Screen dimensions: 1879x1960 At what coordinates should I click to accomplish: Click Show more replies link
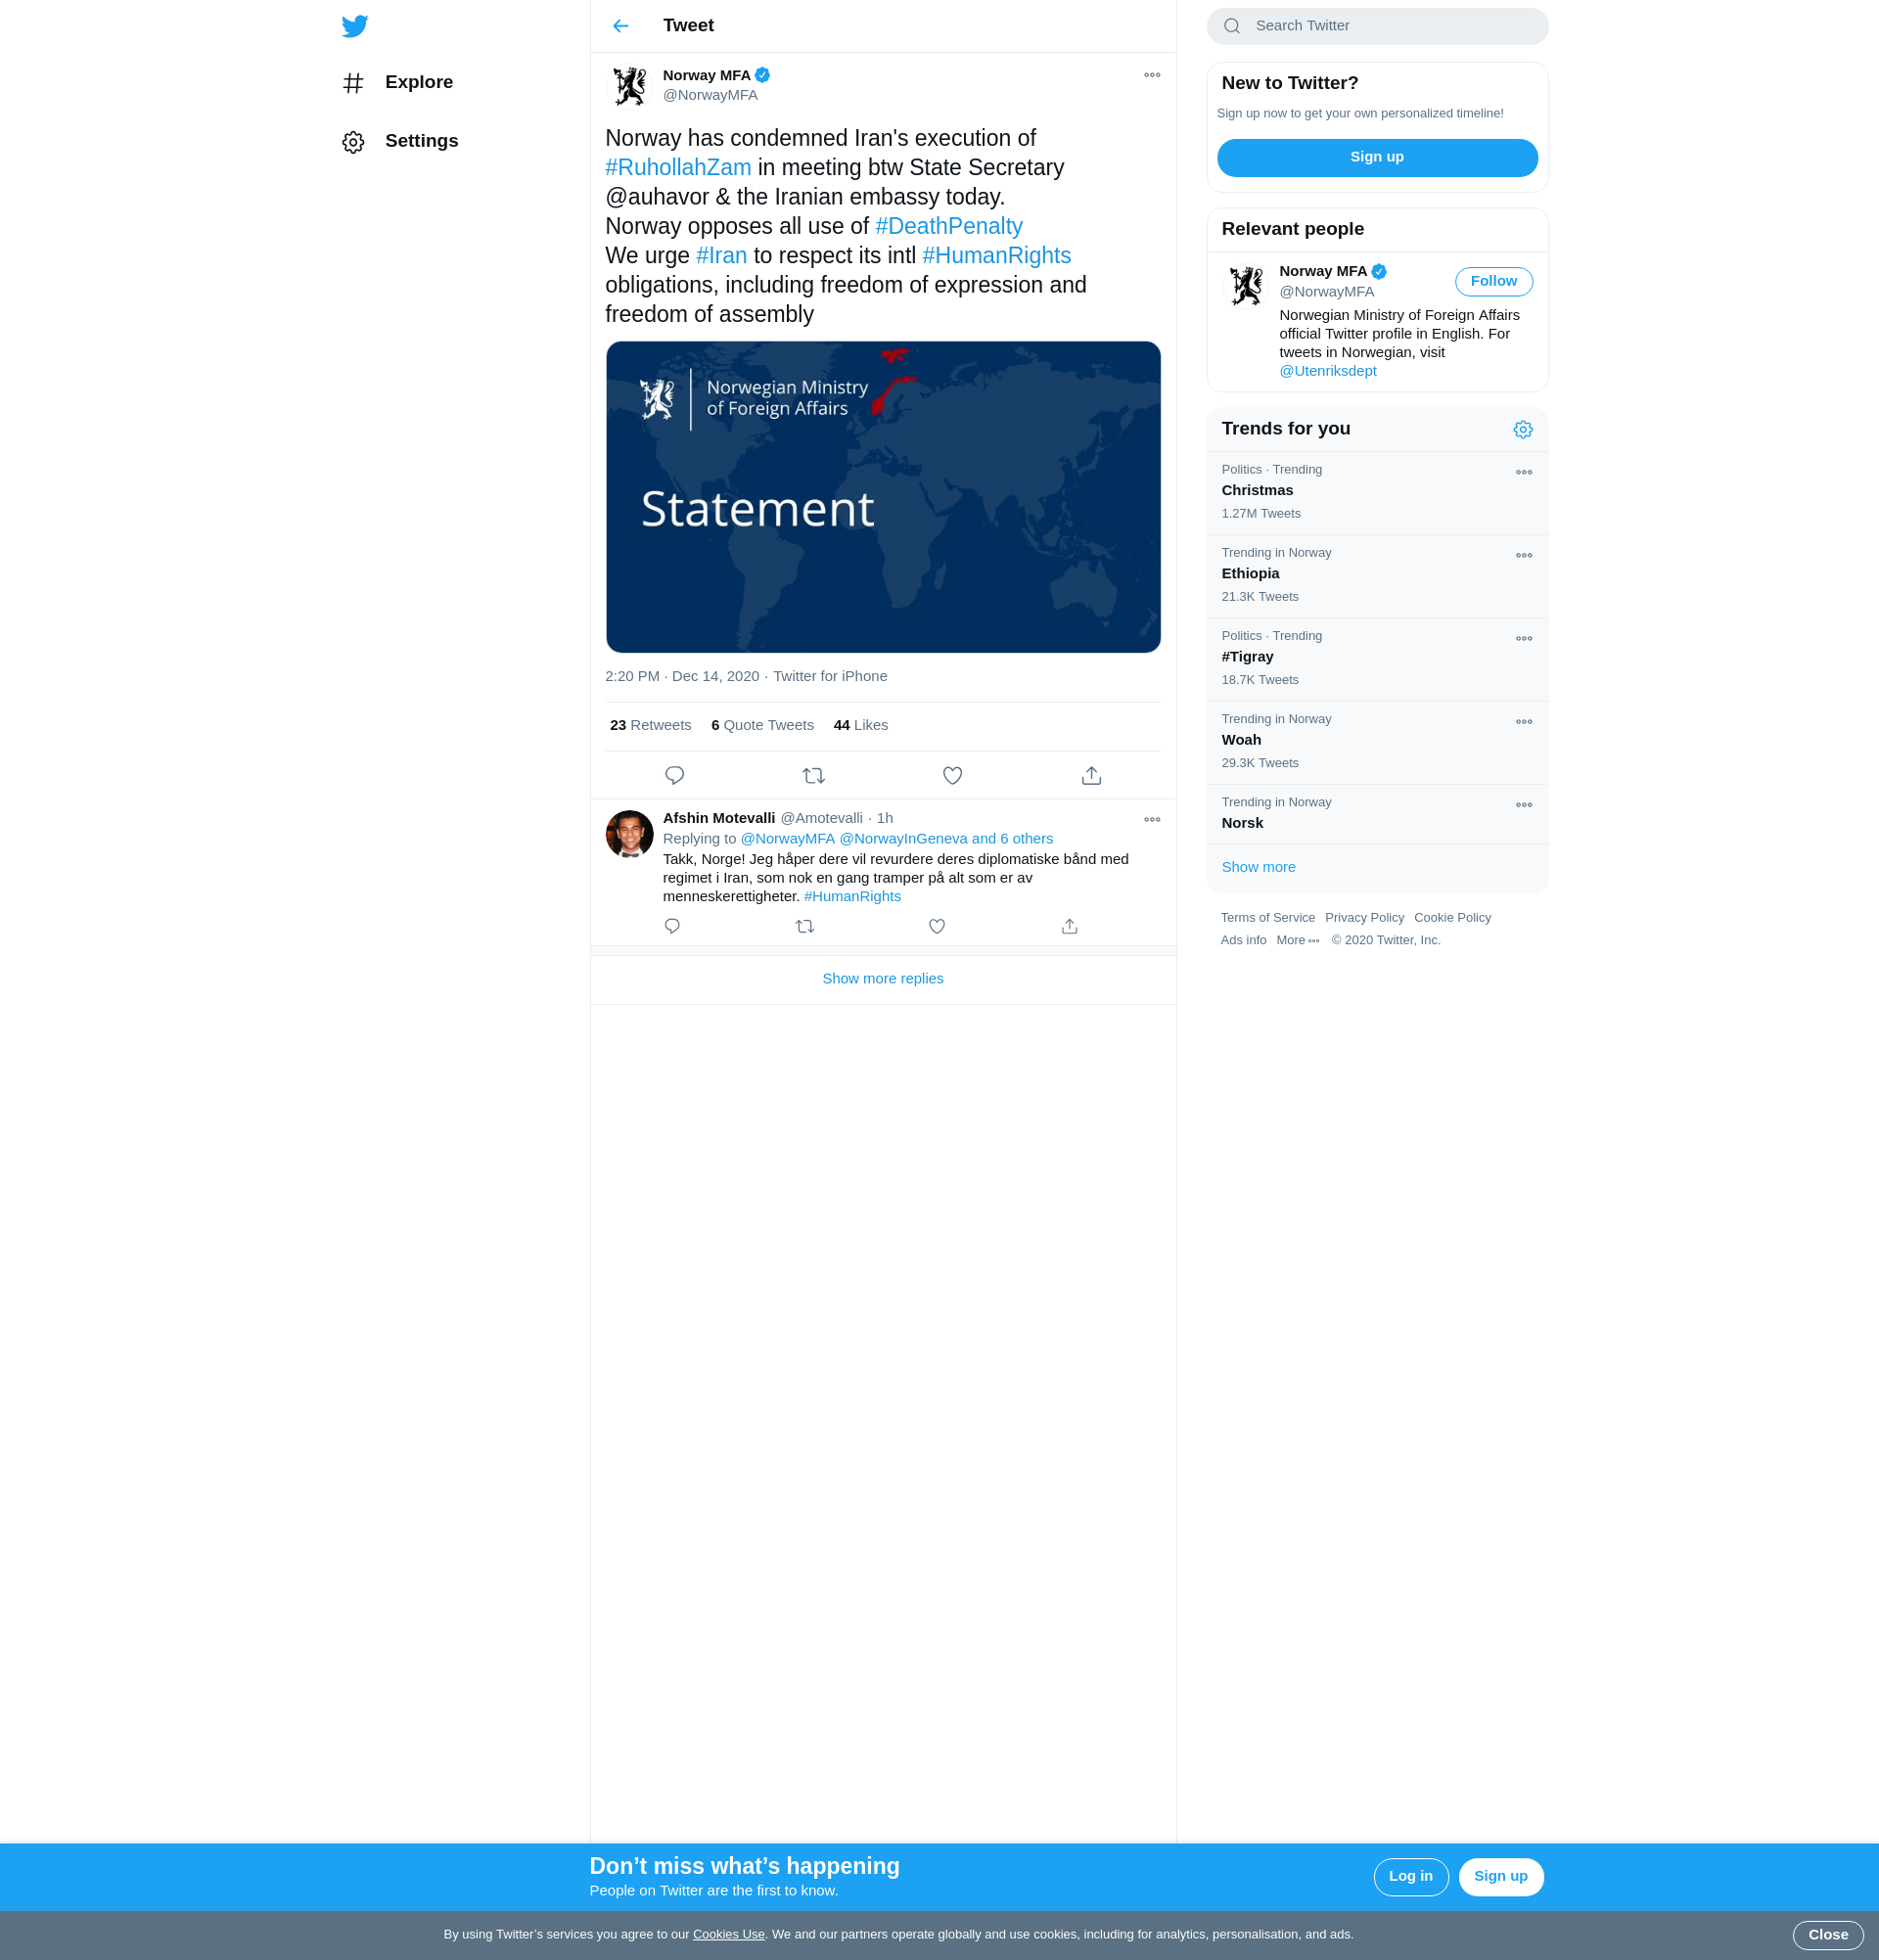(882, 978)
